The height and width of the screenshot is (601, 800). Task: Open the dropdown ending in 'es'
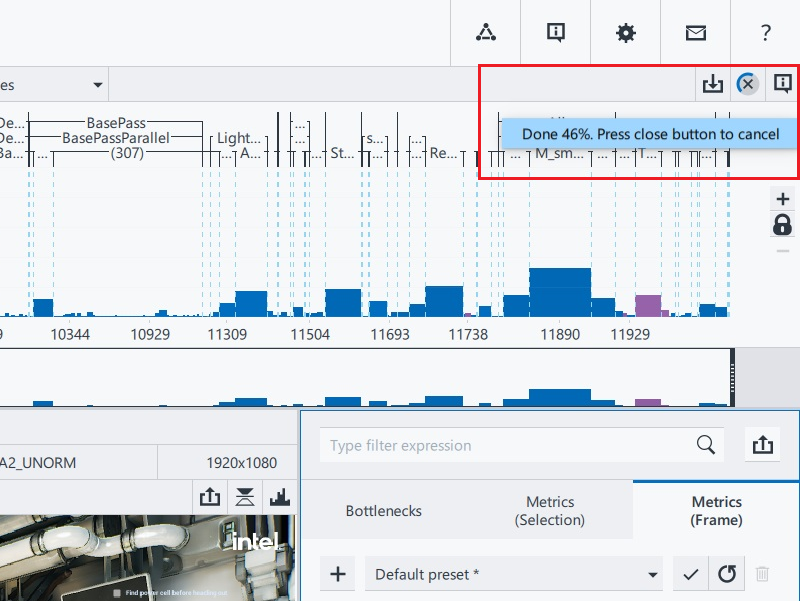pos(54,85)
